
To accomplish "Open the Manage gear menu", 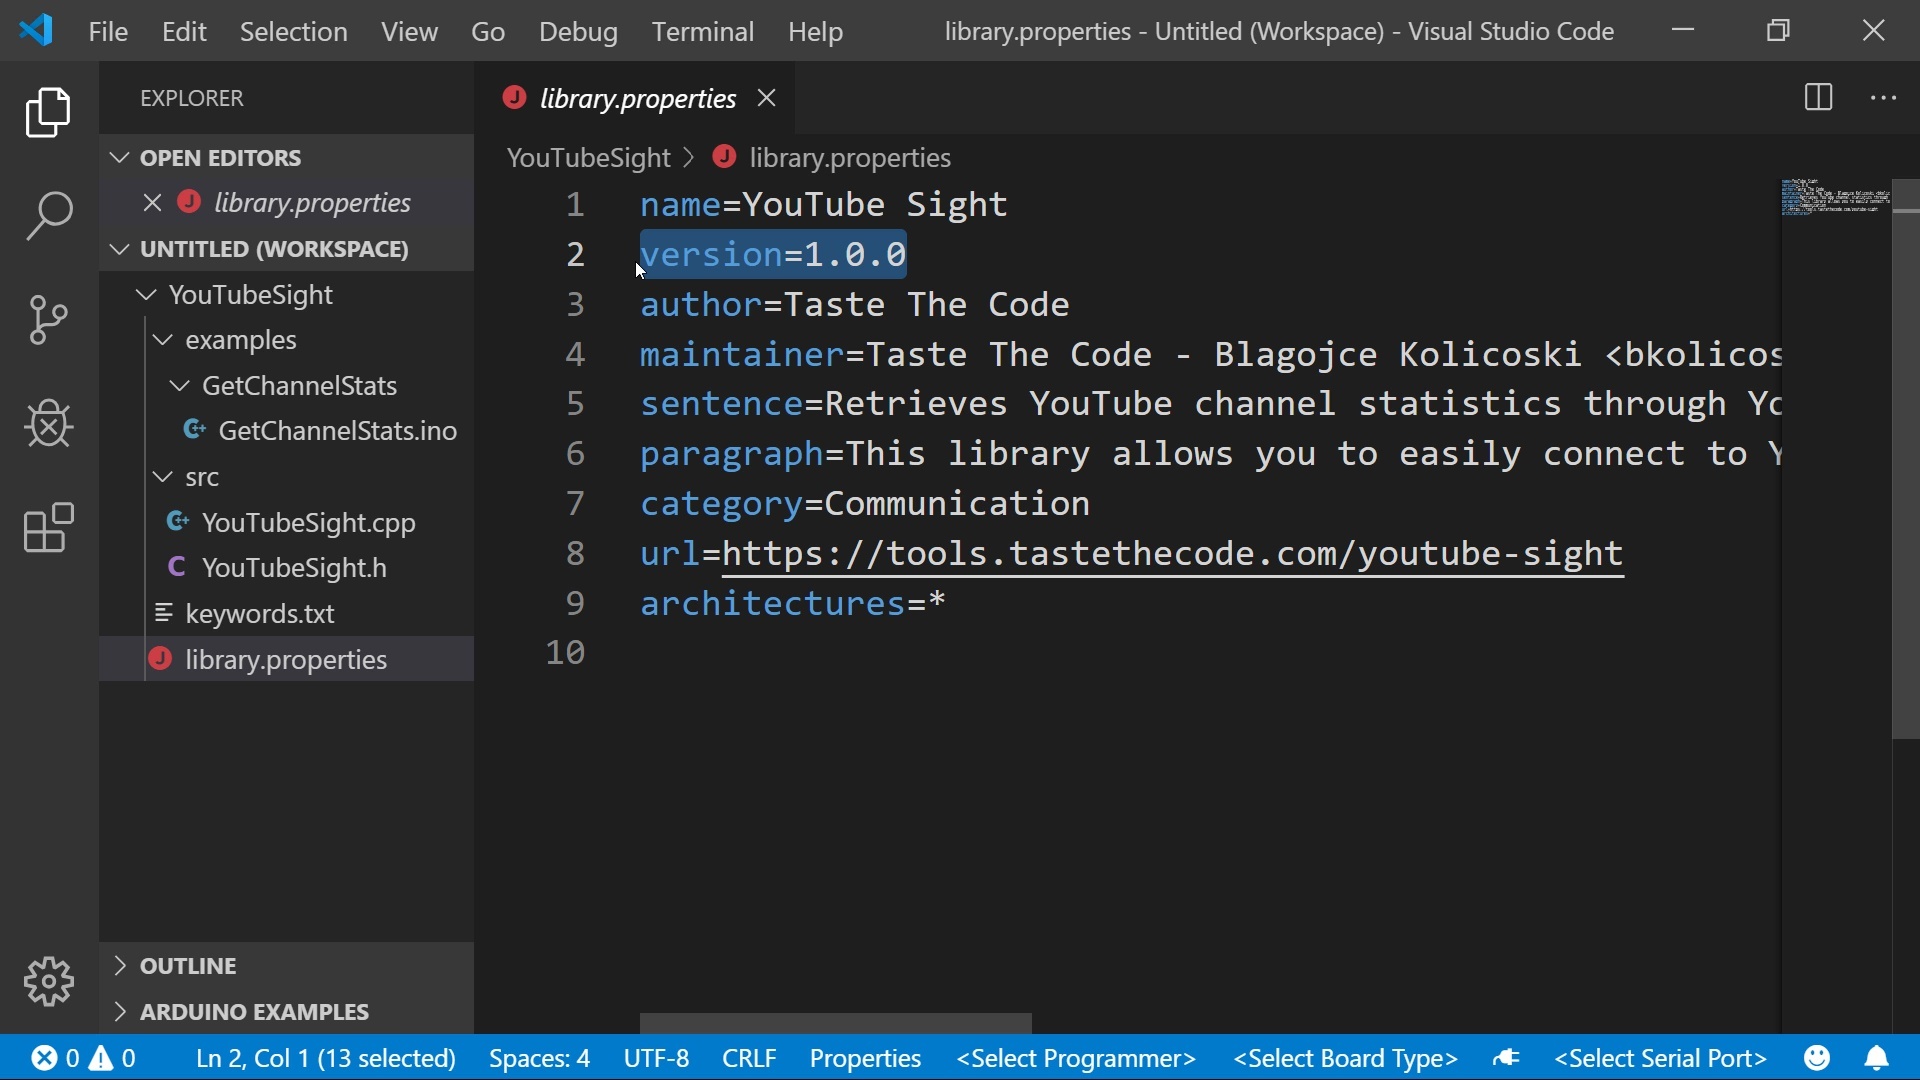I will click(47, 982).
